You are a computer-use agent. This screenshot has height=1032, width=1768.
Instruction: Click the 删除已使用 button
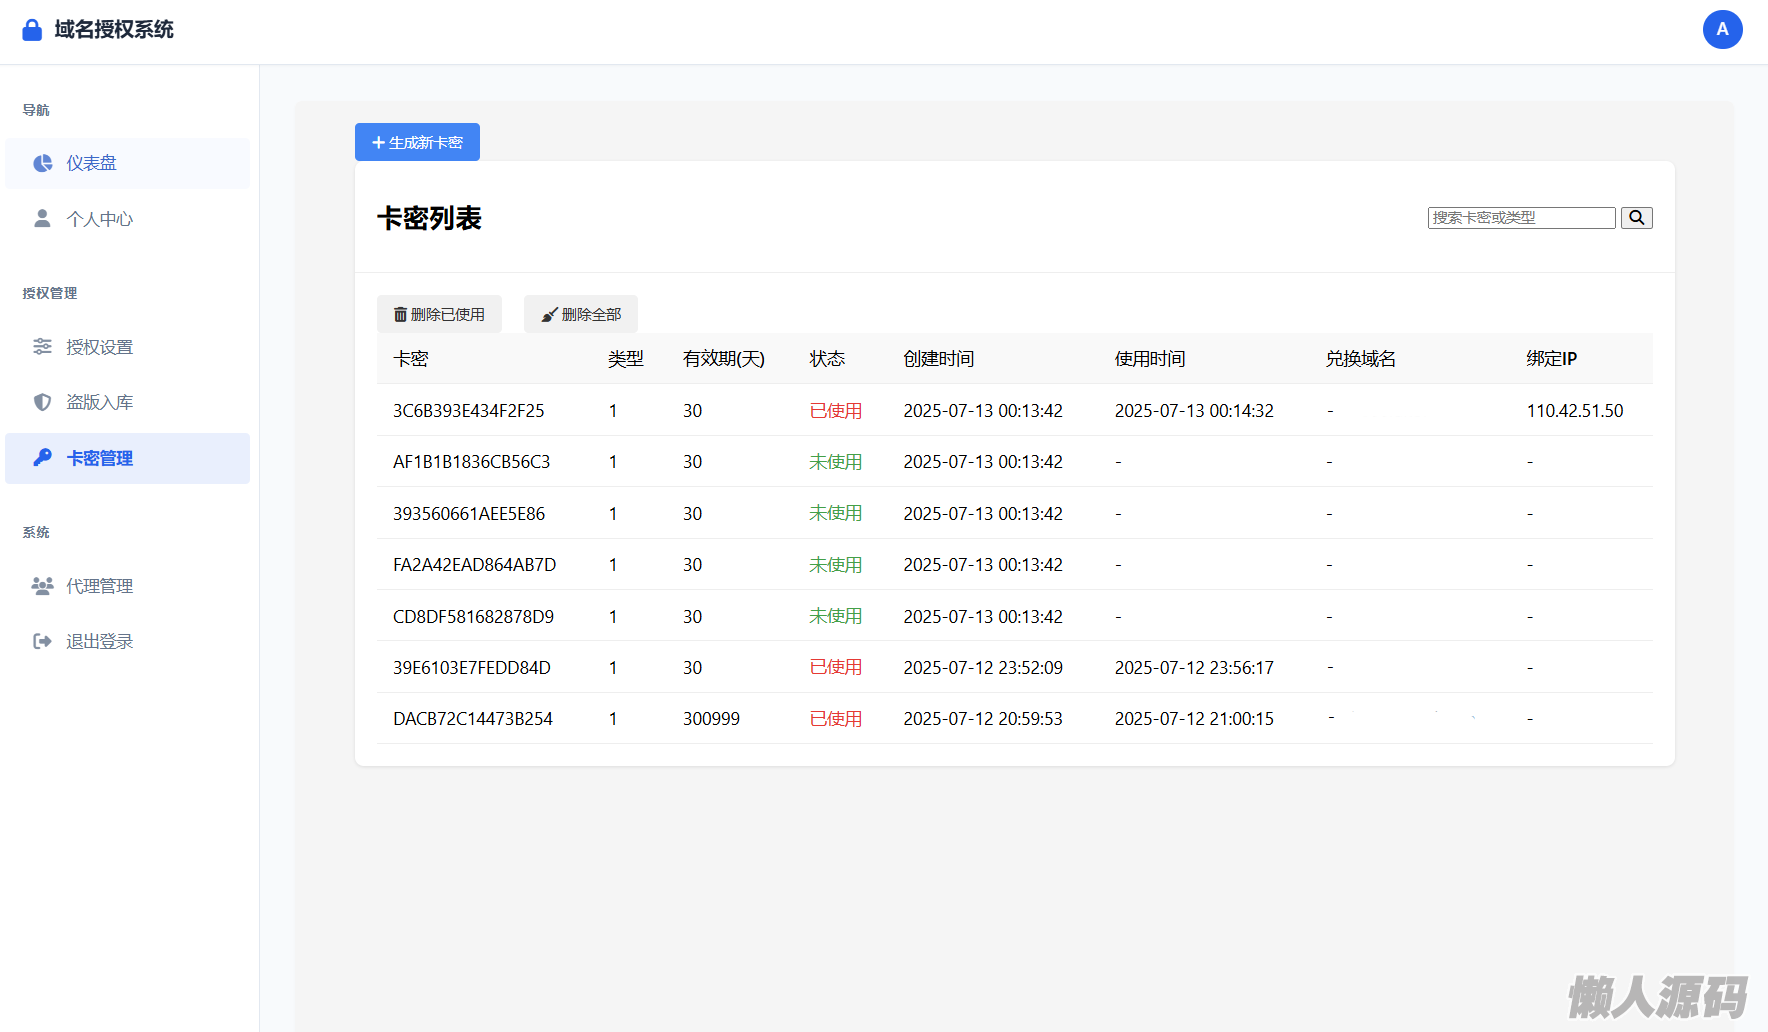tap(439, 314)
